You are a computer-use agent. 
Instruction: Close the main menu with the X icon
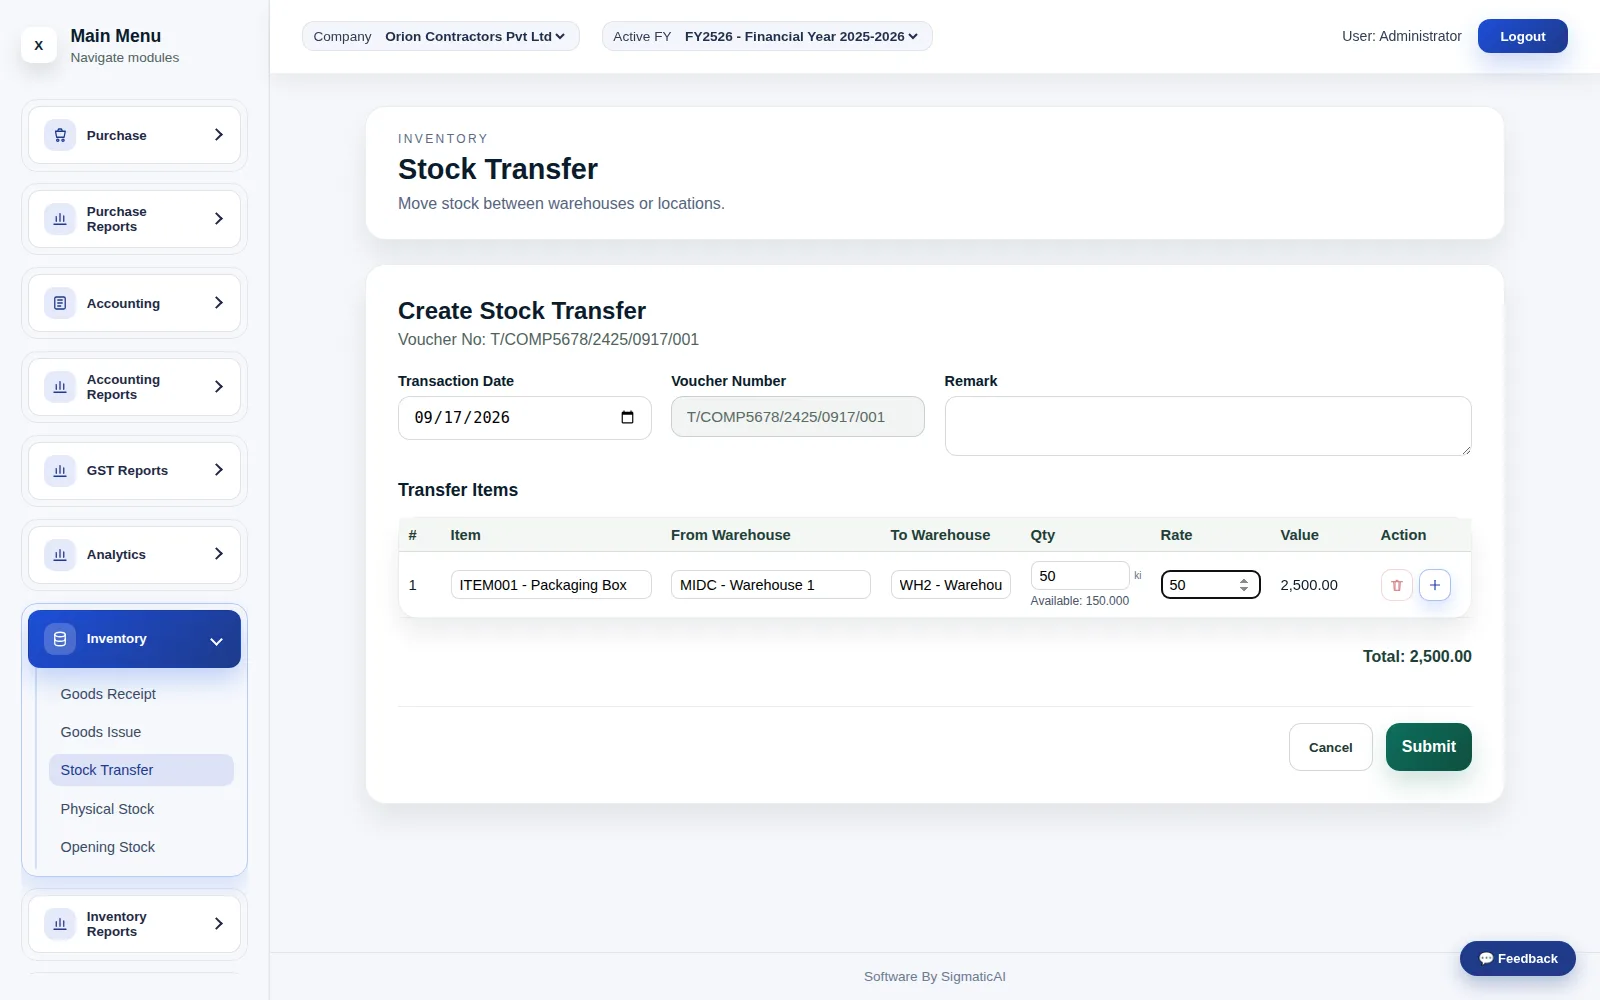click(39, 45)
